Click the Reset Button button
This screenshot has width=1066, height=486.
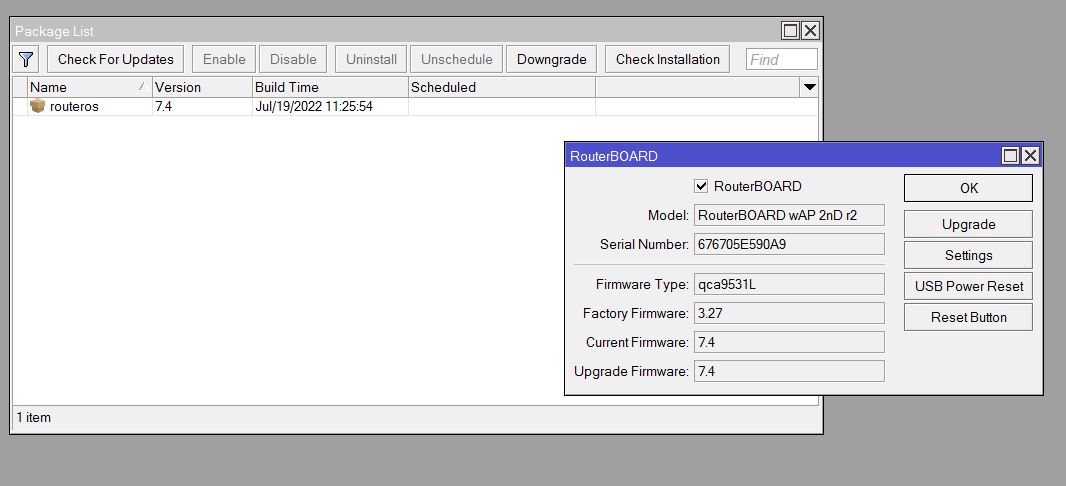click(x=968, y=317)
